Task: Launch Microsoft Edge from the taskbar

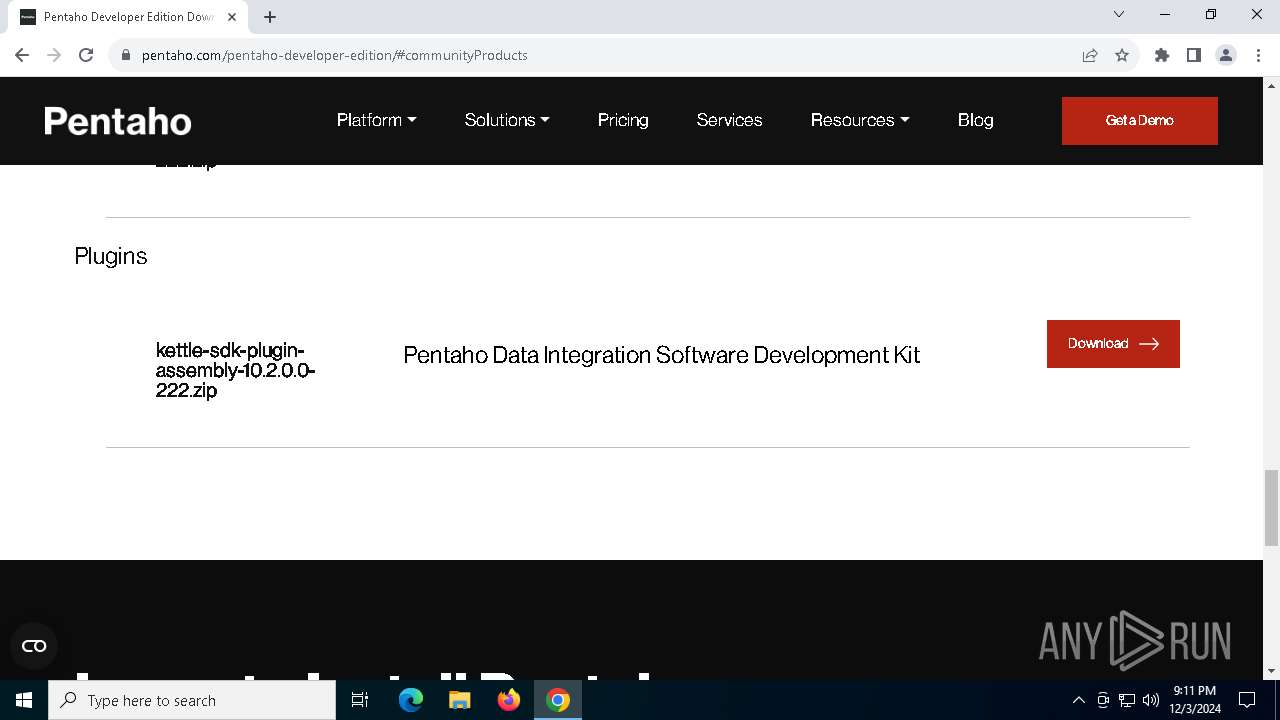Action: [x=411, y=700]
